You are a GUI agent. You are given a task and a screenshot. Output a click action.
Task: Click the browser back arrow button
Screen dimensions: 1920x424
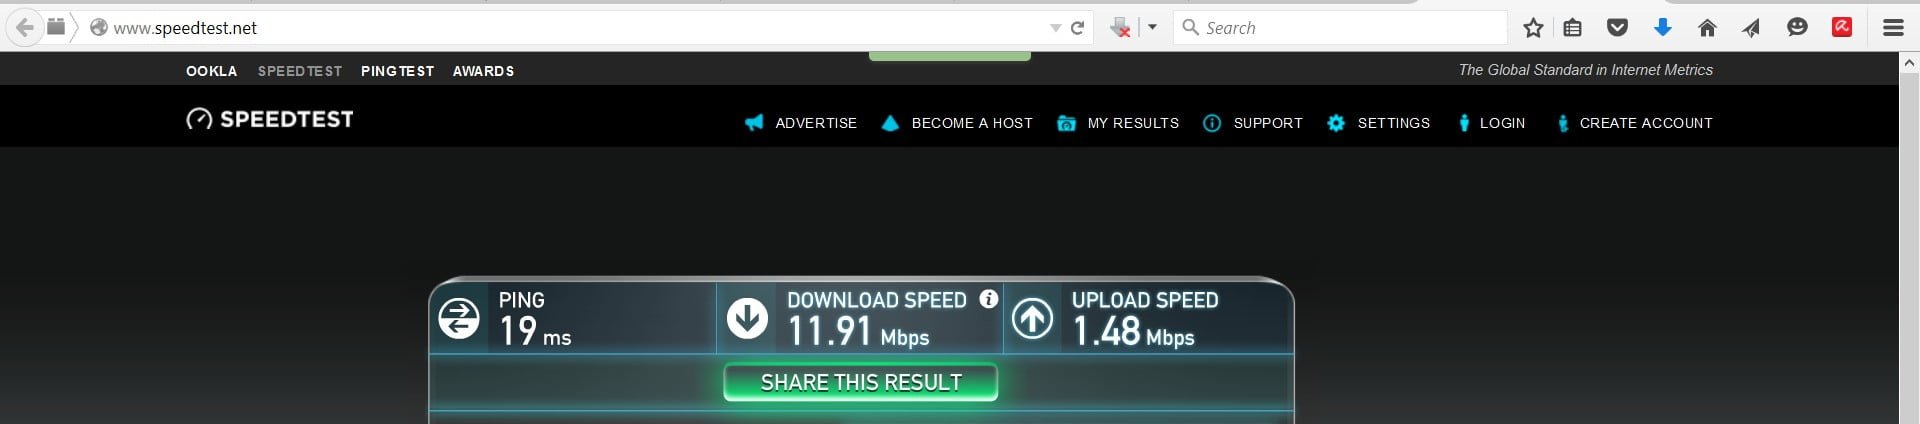coord(26,27)
